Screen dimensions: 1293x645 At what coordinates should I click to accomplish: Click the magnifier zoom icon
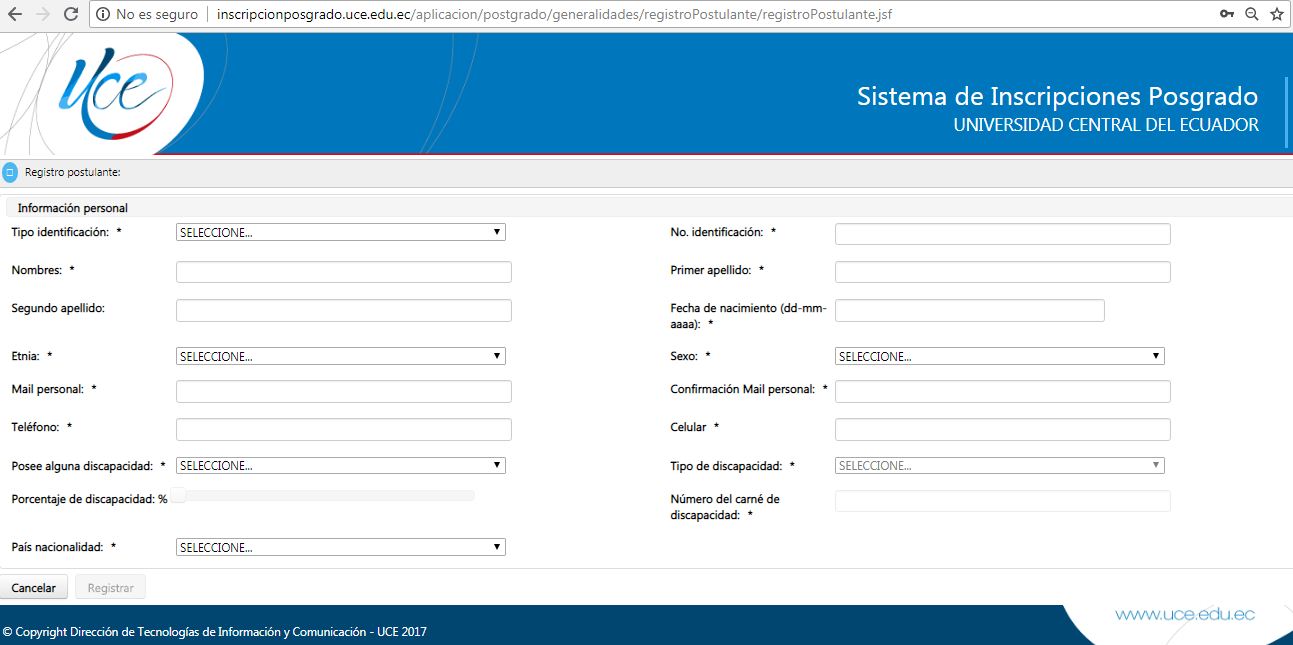click(1251, 14)
